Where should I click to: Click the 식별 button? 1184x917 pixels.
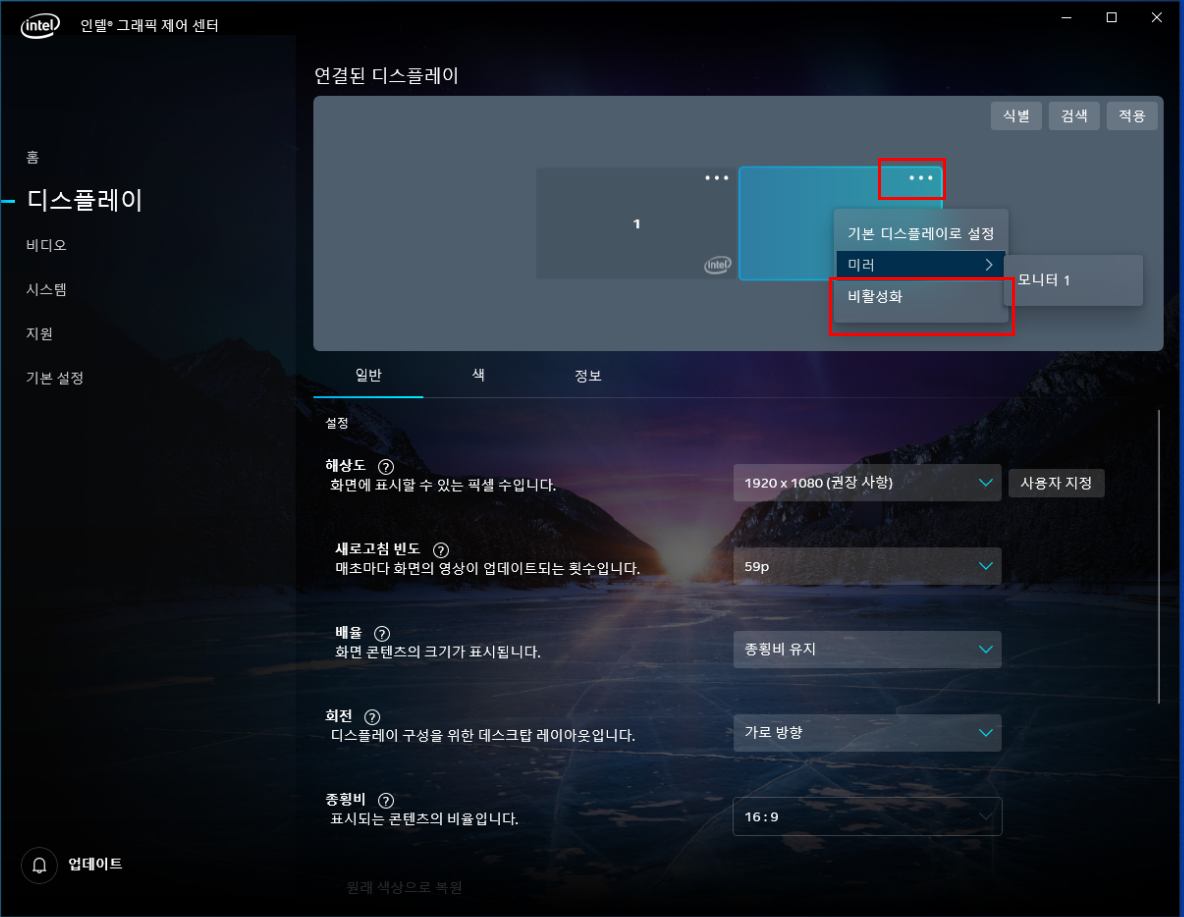1016,116
